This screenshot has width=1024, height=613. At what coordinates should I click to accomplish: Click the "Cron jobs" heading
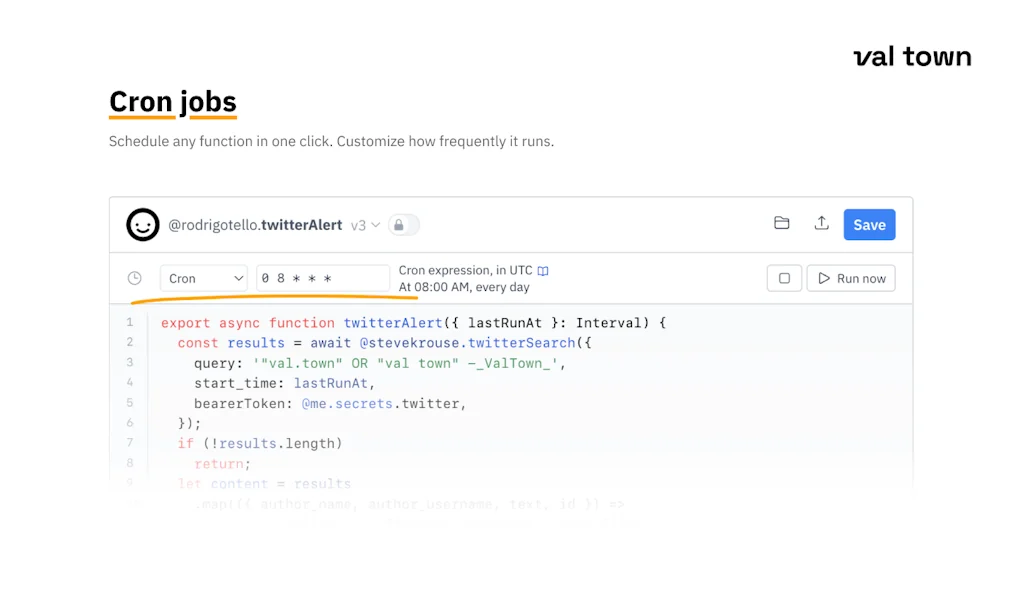coord(172,102)
